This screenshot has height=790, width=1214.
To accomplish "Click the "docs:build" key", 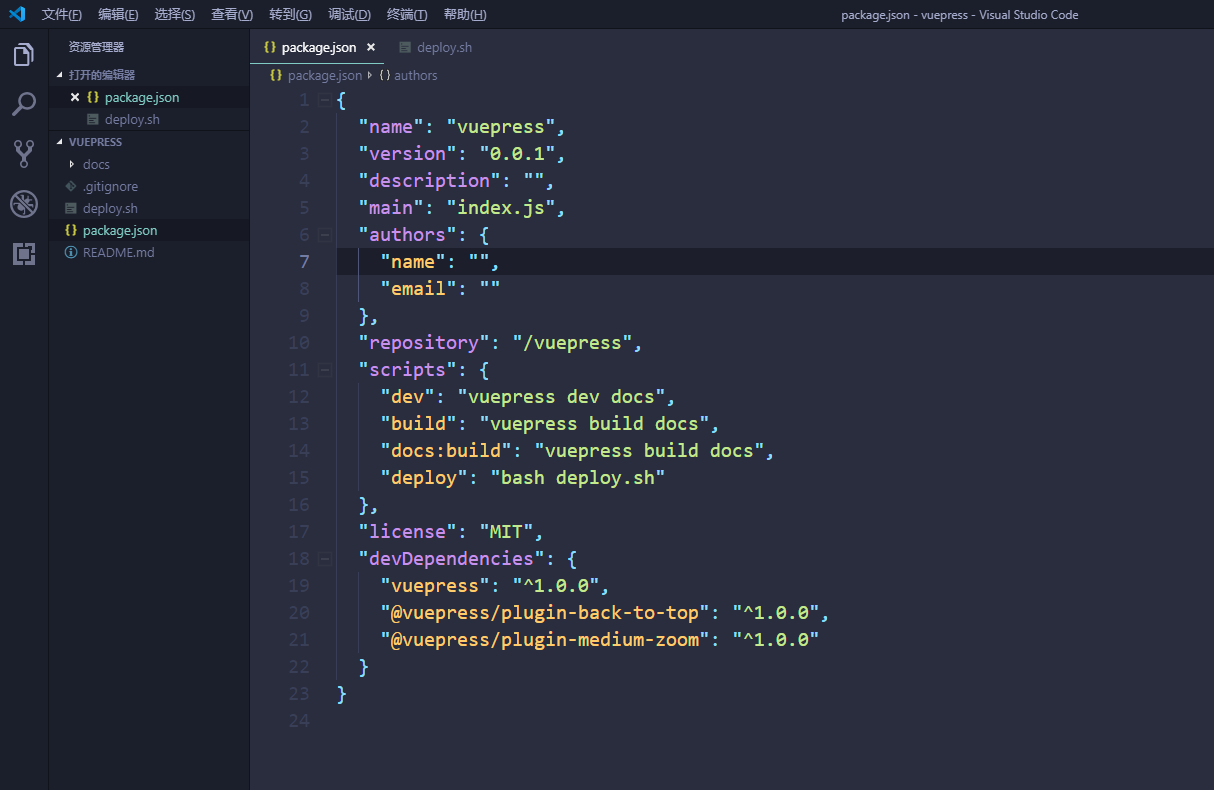I will point(446,451).
